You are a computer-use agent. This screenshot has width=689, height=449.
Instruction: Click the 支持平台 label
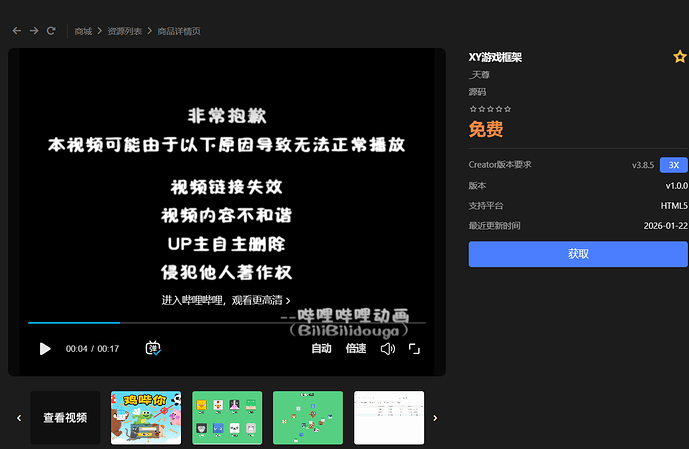point(486,206)
